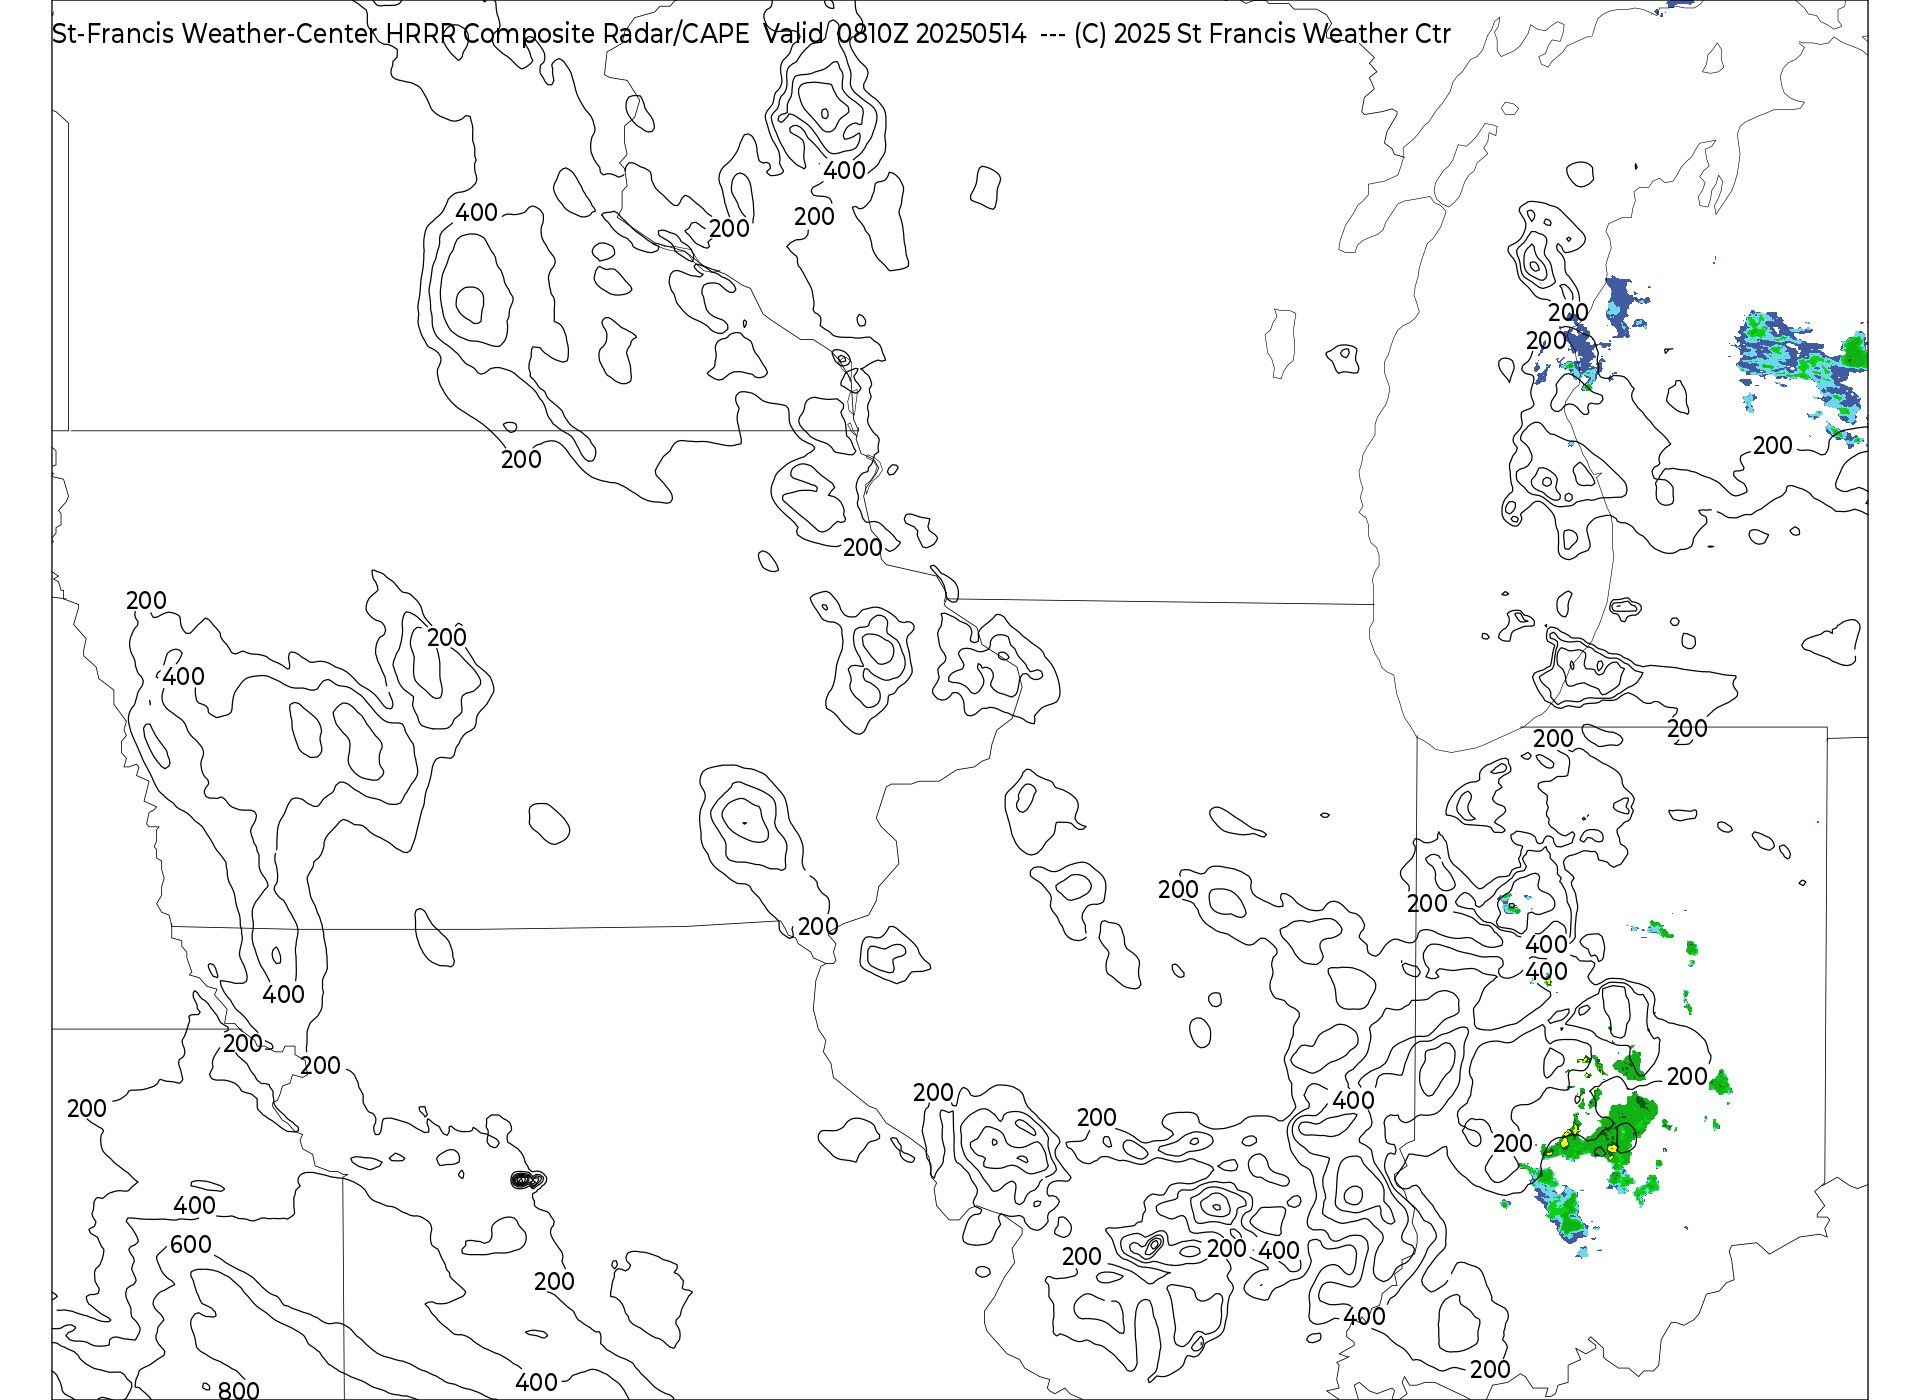
Task: Click the "HRRR Composite Radar/CAPE" header text
Action: click(568, 34)
